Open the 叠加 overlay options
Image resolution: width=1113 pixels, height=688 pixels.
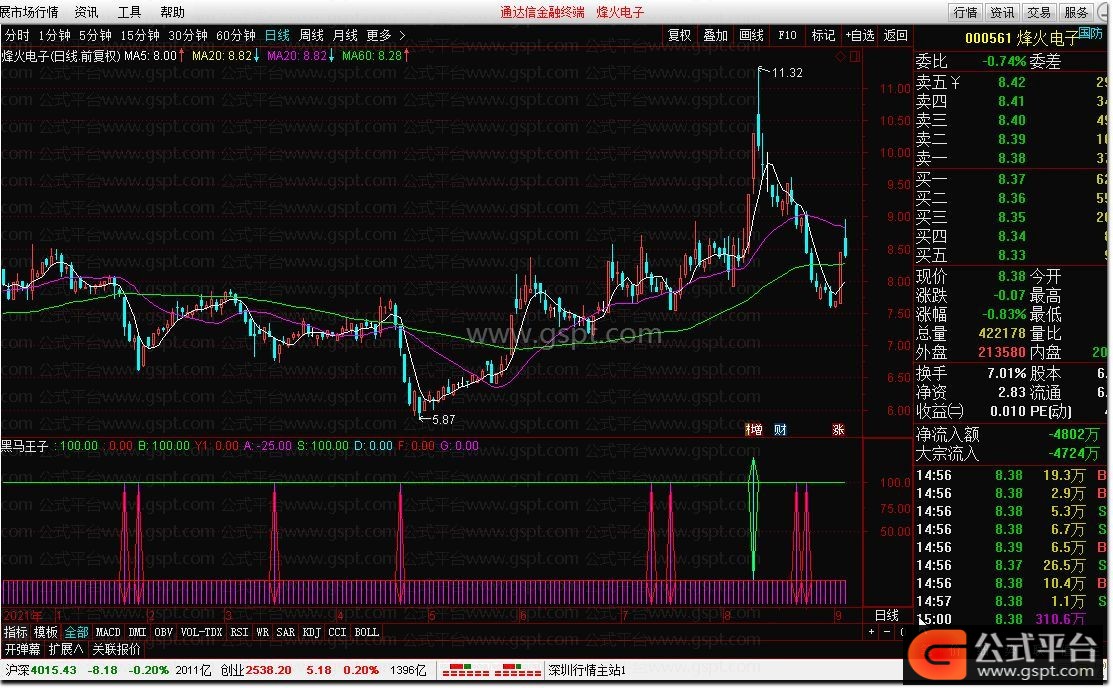[716, 35]
